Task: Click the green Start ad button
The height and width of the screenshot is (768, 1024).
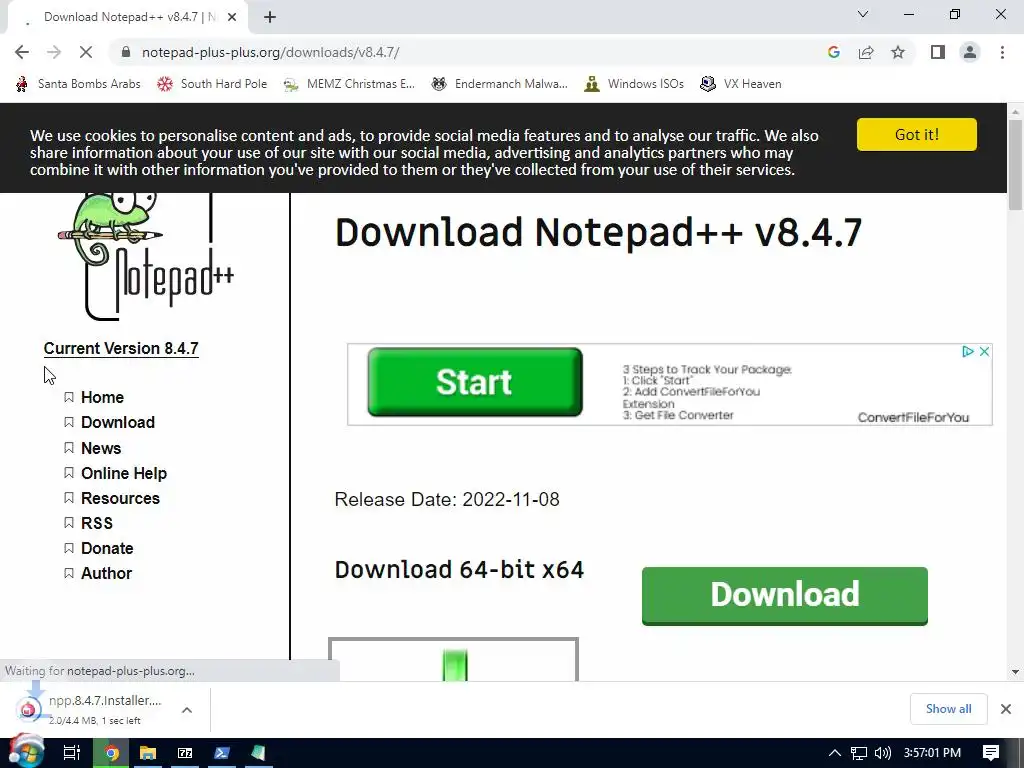Action: pos(475,382)
